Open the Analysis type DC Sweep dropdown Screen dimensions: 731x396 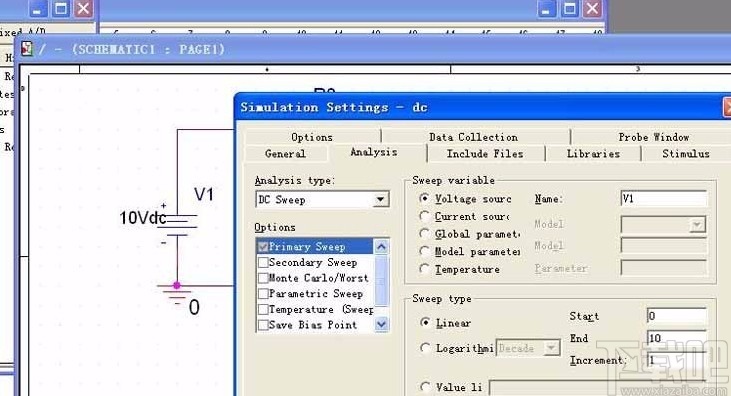tap(380, 200)
